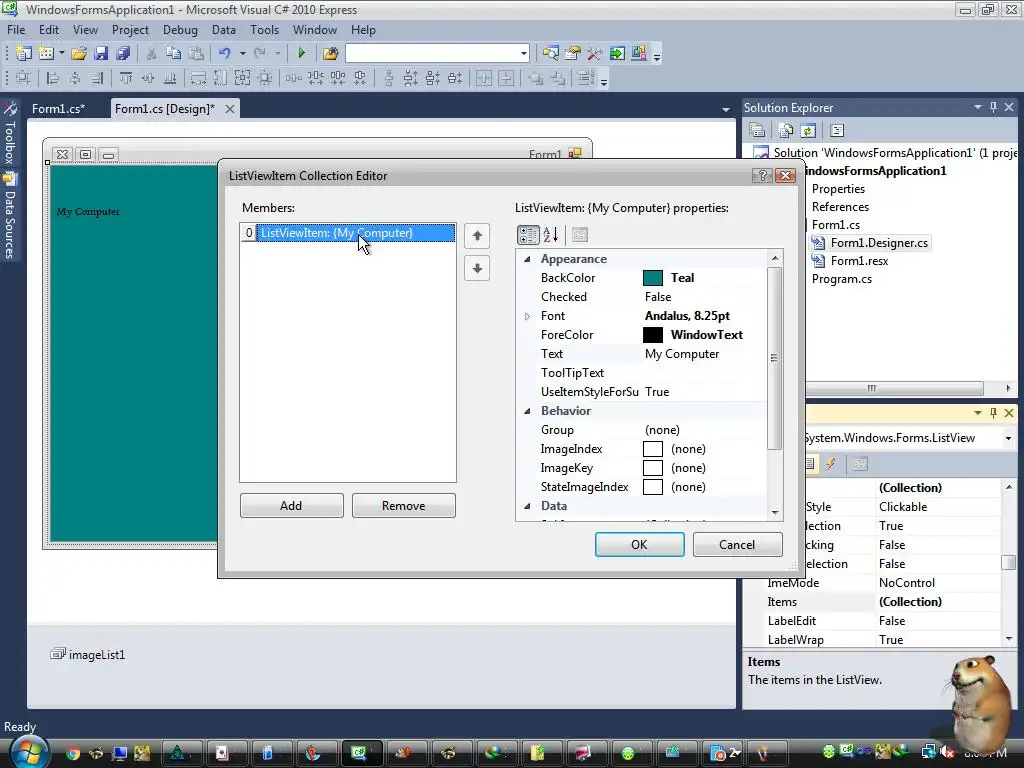This screenshot has height=768, width=1024.
Task: Move the member down with the down arrow button
Action: point(477,268)
